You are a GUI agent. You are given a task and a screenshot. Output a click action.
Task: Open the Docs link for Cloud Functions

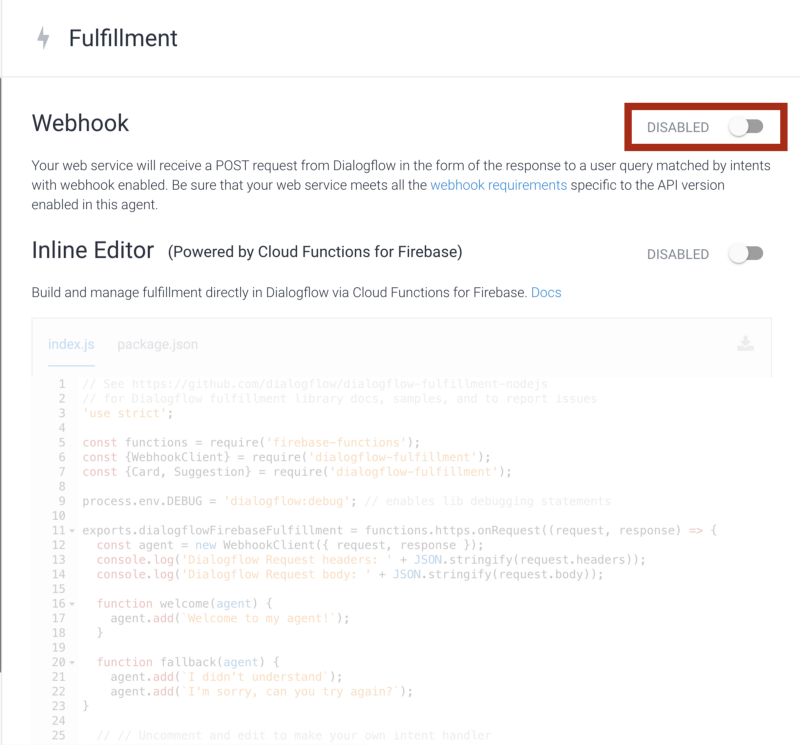click(x=546, y=292)
